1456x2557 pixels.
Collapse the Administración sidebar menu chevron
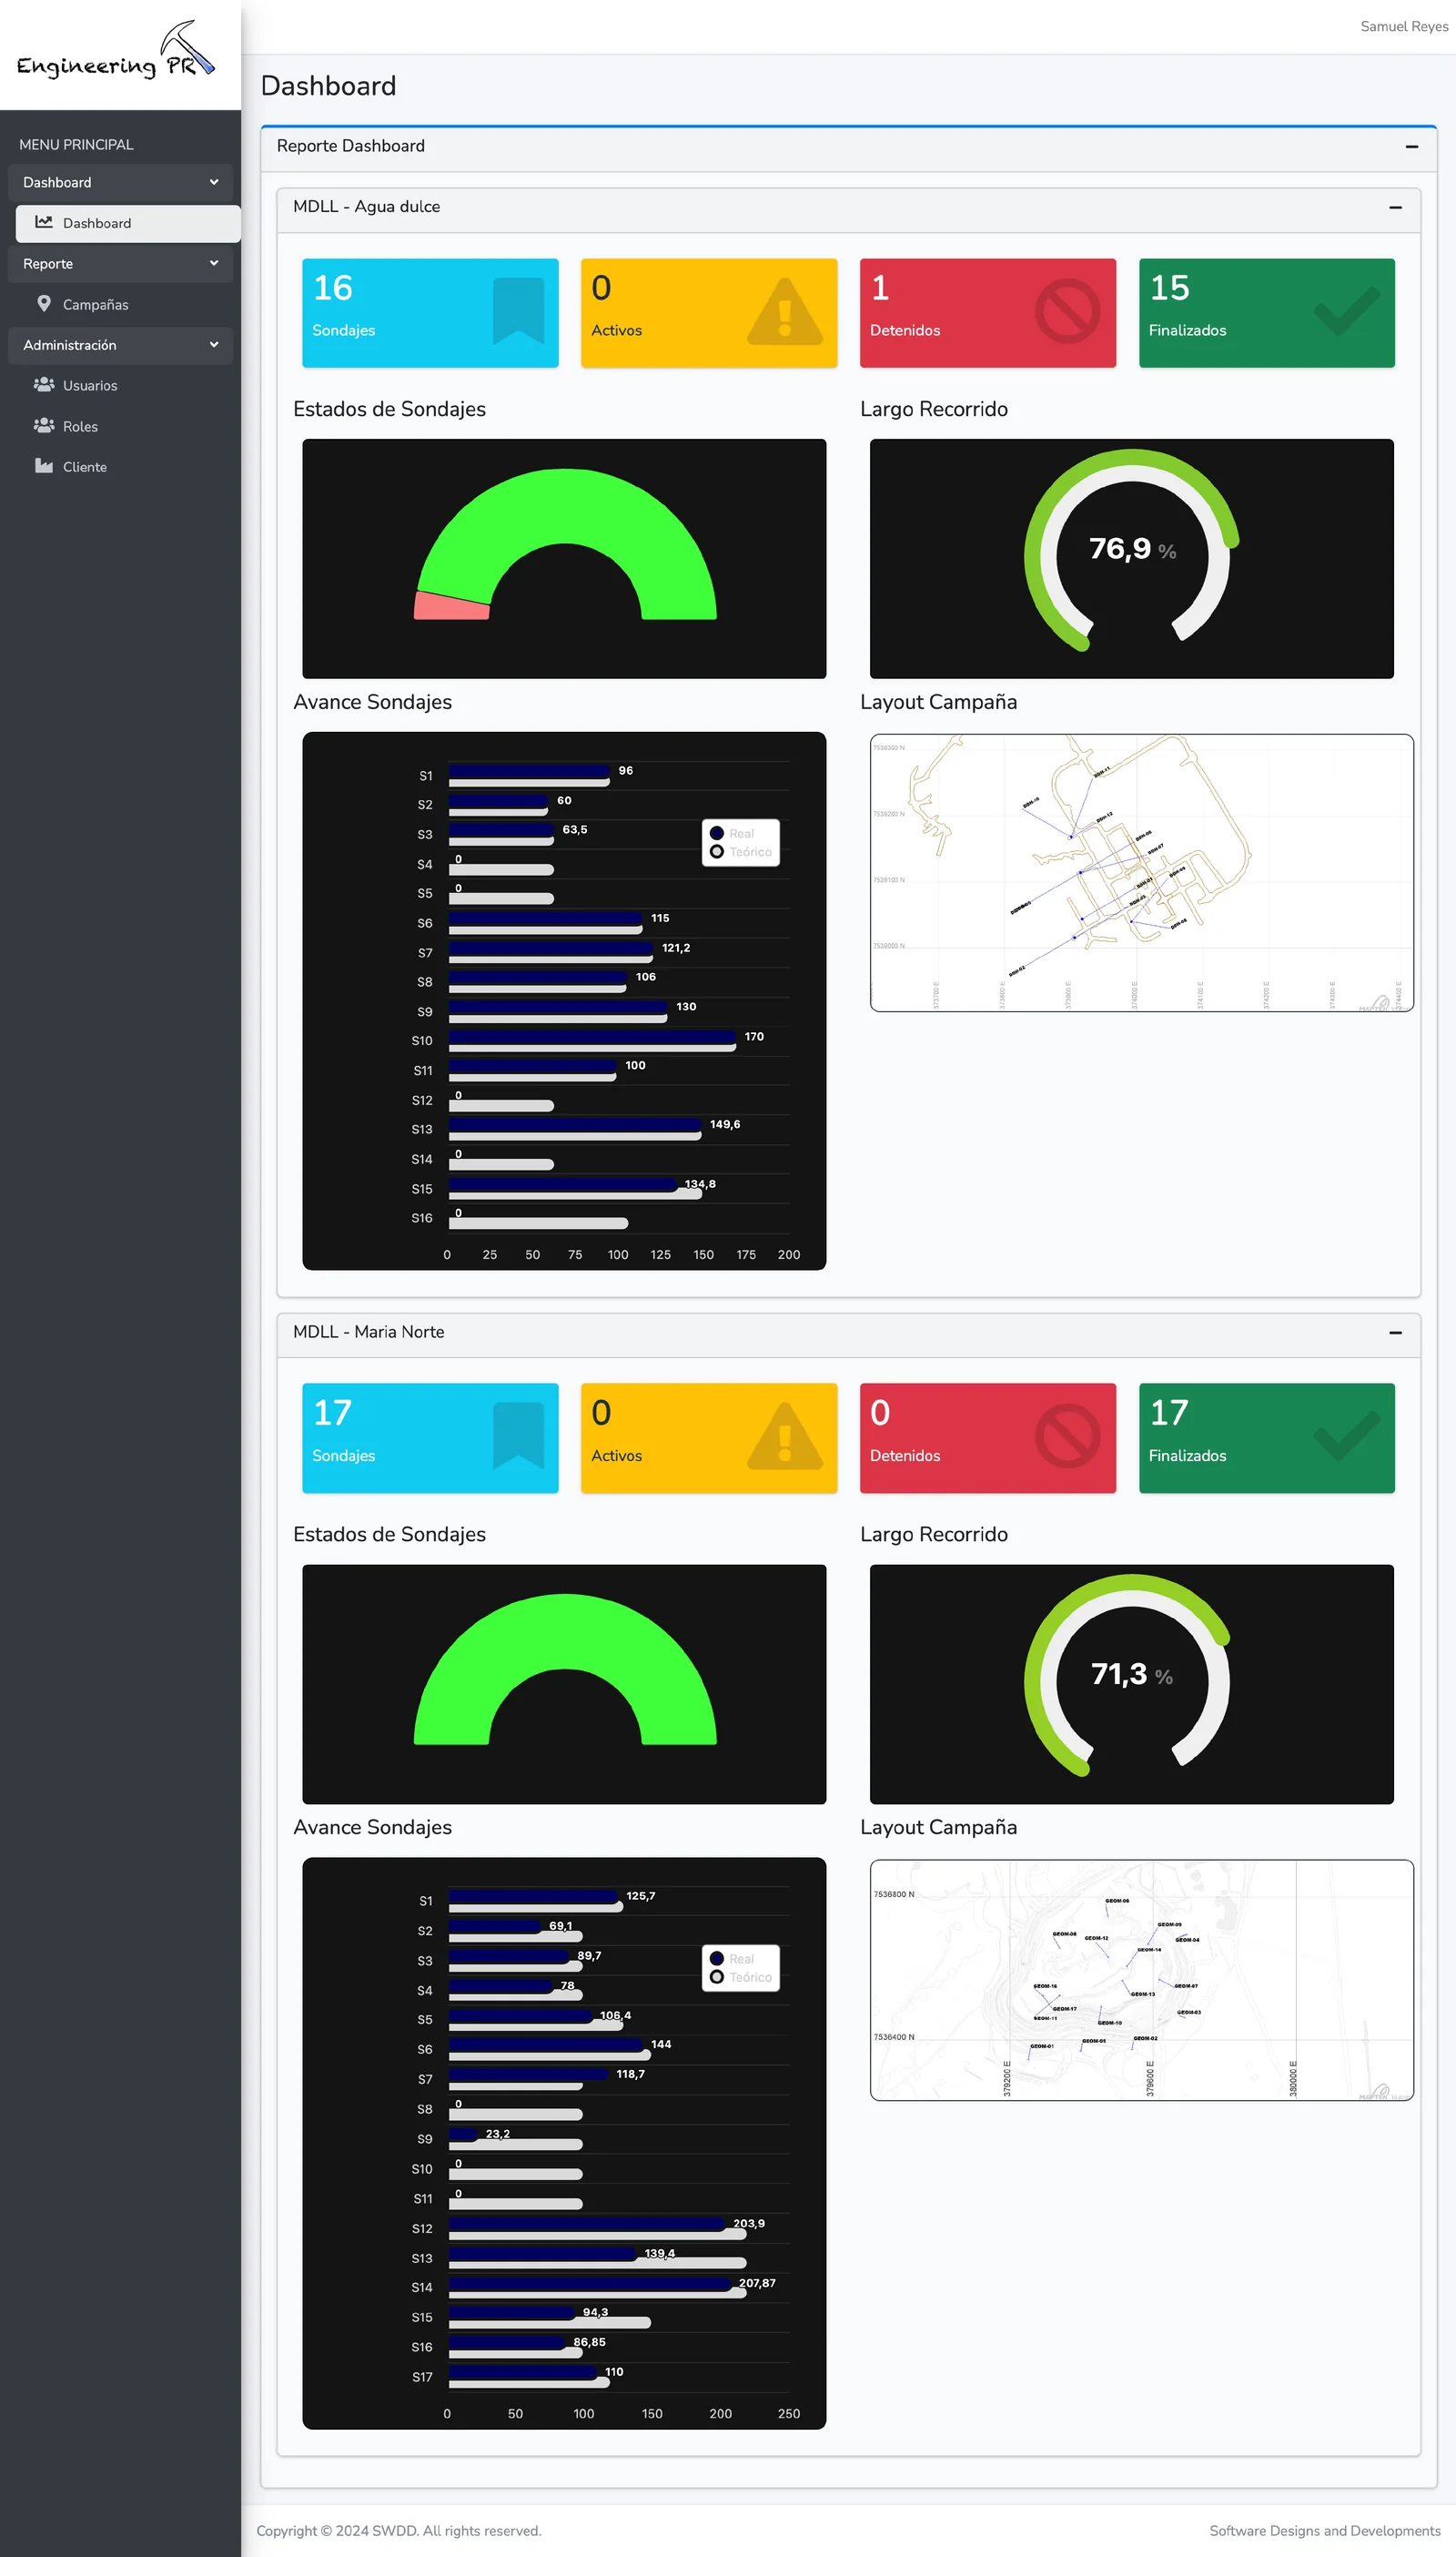point(214,344)
